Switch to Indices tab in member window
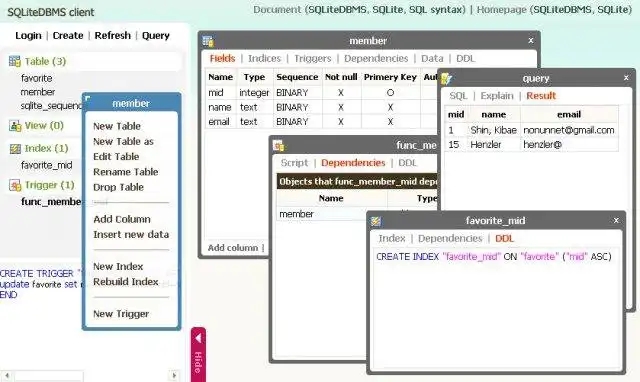The image size is (640, 382). [264, 58]
